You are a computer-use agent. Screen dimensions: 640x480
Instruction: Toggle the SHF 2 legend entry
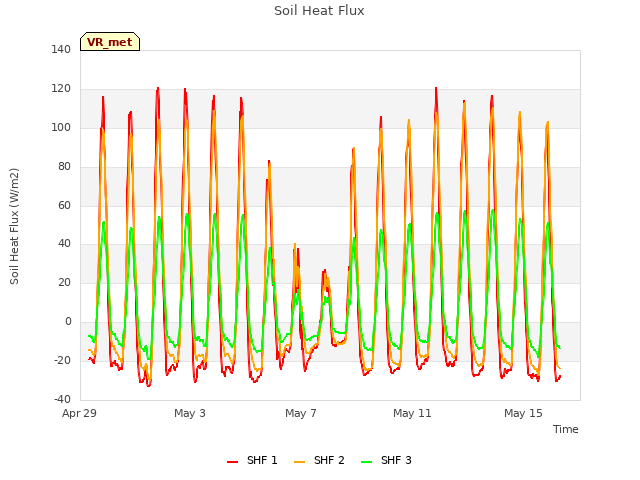[x=319, y=460]
